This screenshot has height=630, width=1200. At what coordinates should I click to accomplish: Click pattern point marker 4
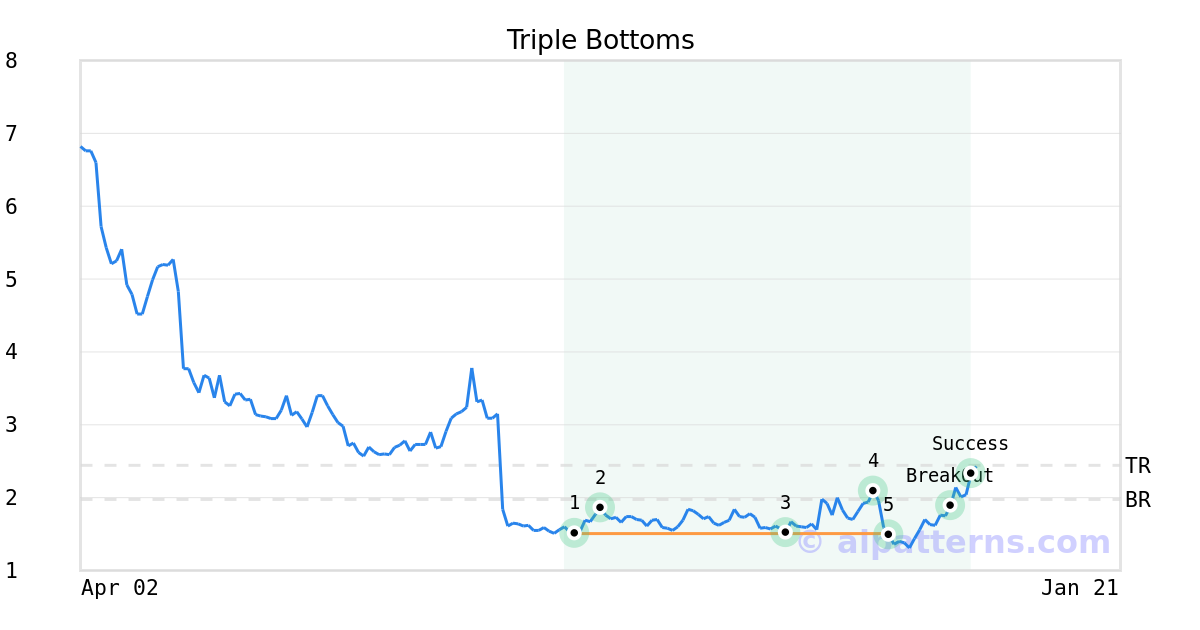[x=873, y=490]
